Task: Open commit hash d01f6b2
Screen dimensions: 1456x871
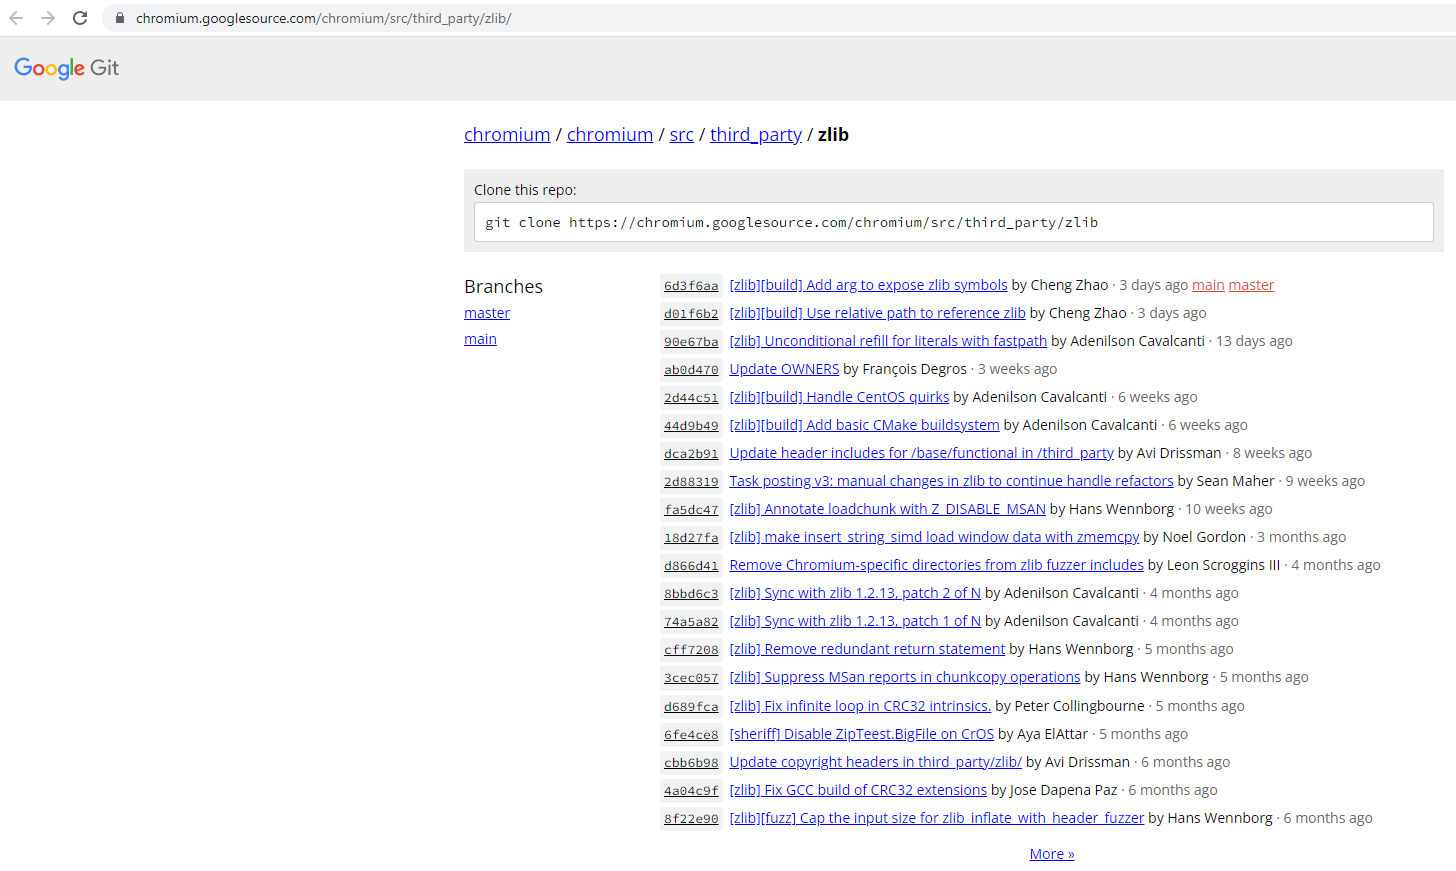Action: (691, 313)
